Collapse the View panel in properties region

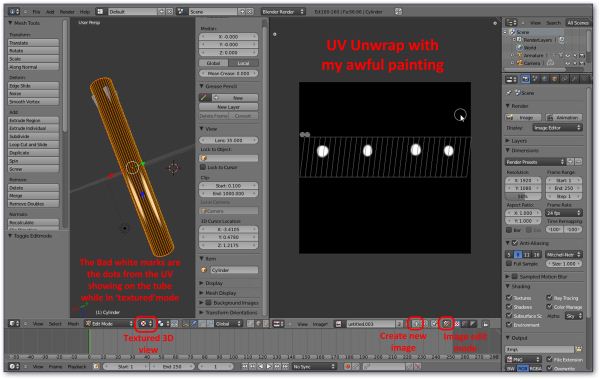point(209,129)
